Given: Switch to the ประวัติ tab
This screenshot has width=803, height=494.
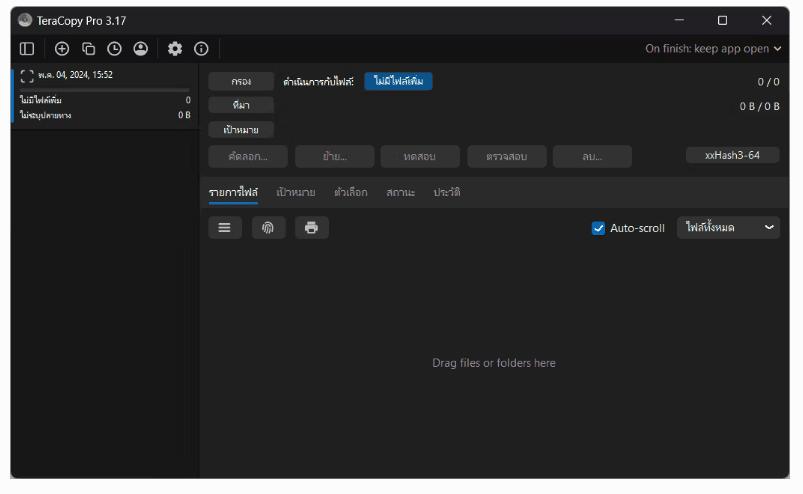Looking at the screenshot, I should [447, 192].
